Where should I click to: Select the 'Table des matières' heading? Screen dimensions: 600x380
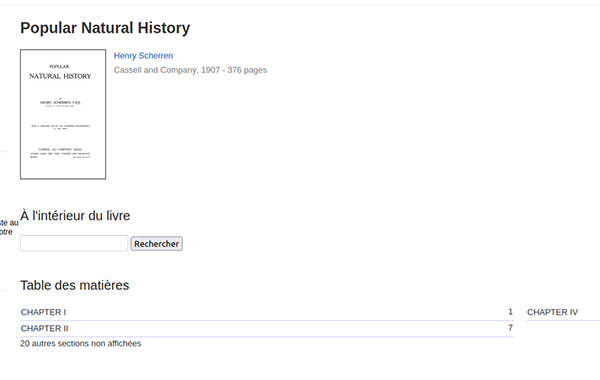(x=75, y=285)
